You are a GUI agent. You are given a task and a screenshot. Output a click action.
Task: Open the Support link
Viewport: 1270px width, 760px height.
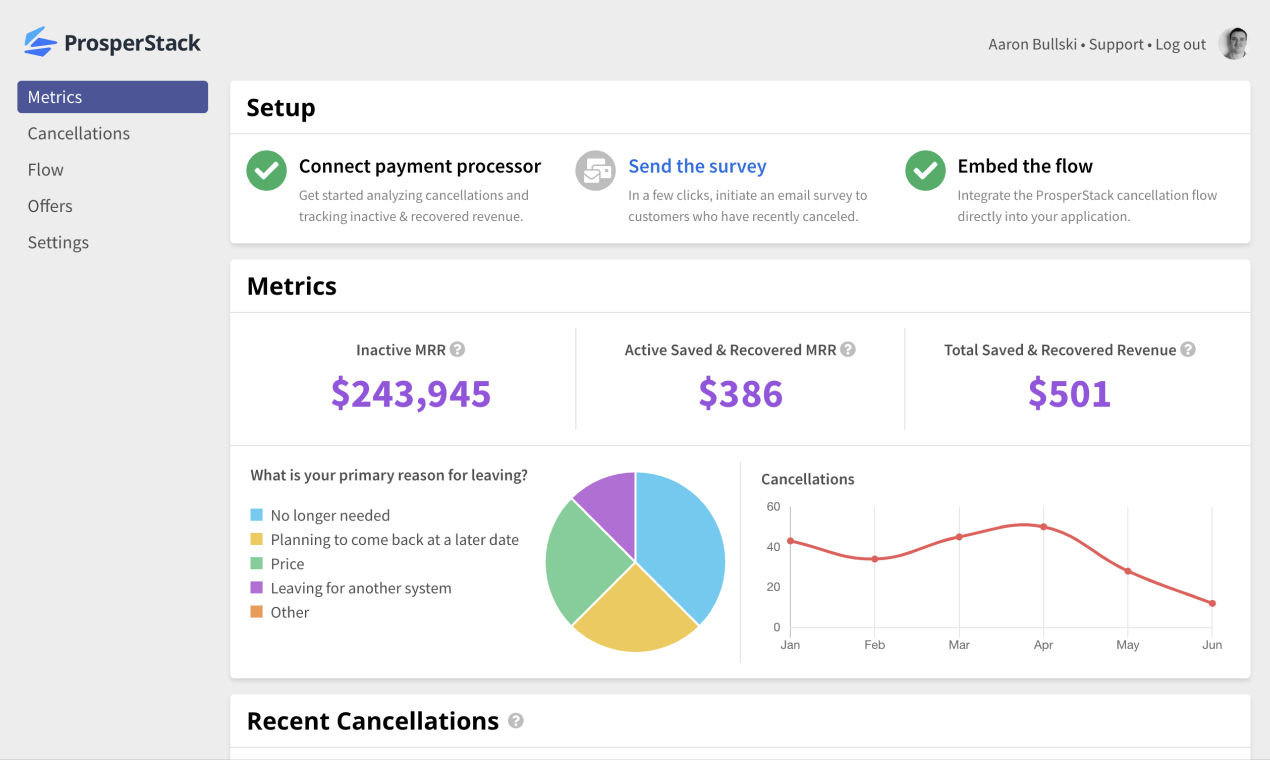(x=1116, y=44)
